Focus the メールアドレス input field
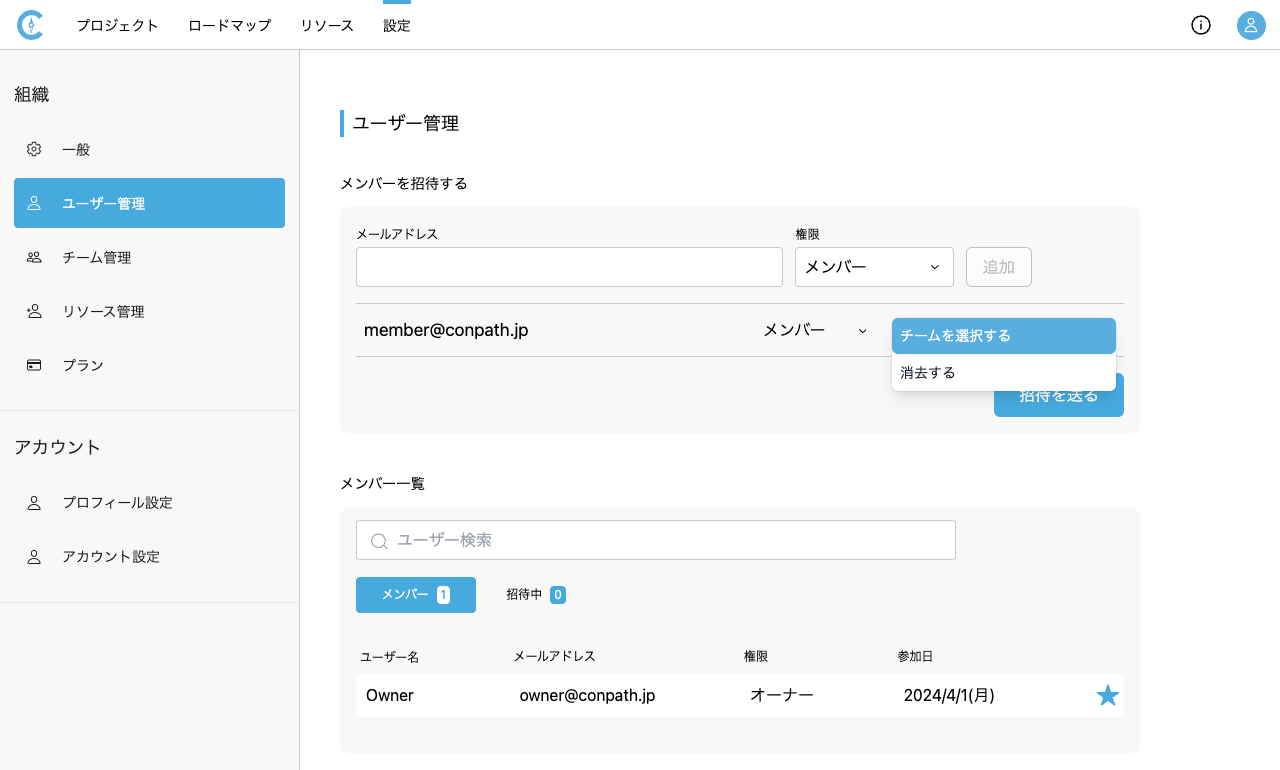 (569, 267)
